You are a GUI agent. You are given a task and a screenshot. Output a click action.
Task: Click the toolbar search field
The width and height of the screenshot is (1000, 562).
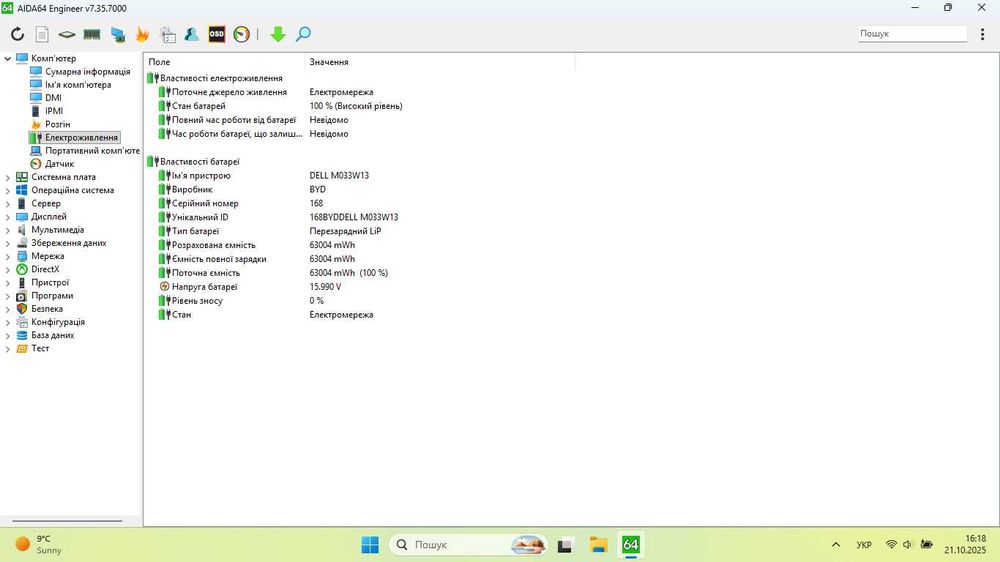[912, 34]
